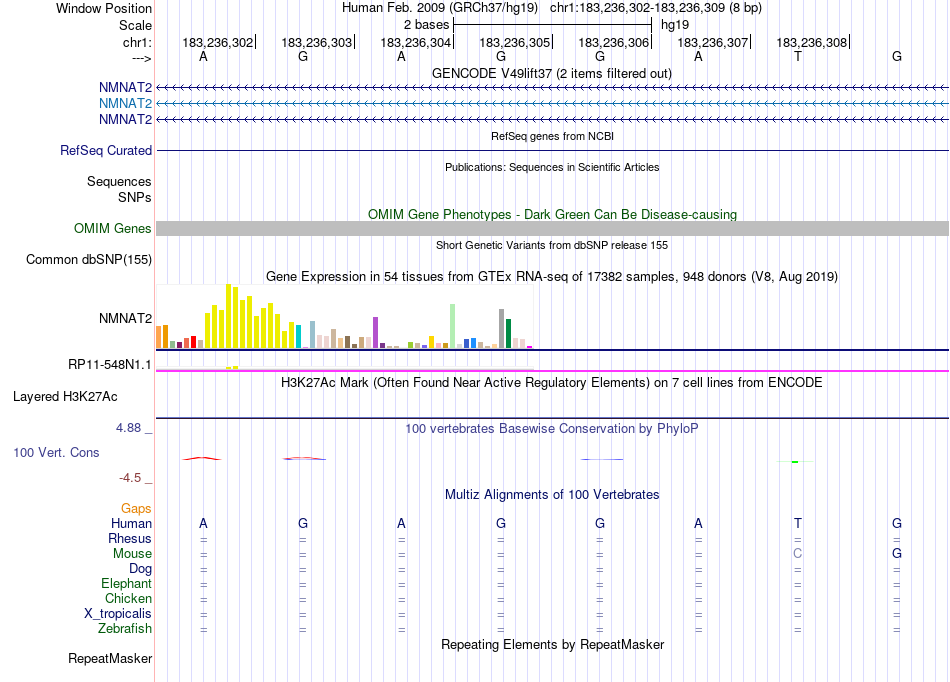Click the cyan GTEx expression bar
The image size is (950, 682).
[299, 337]
